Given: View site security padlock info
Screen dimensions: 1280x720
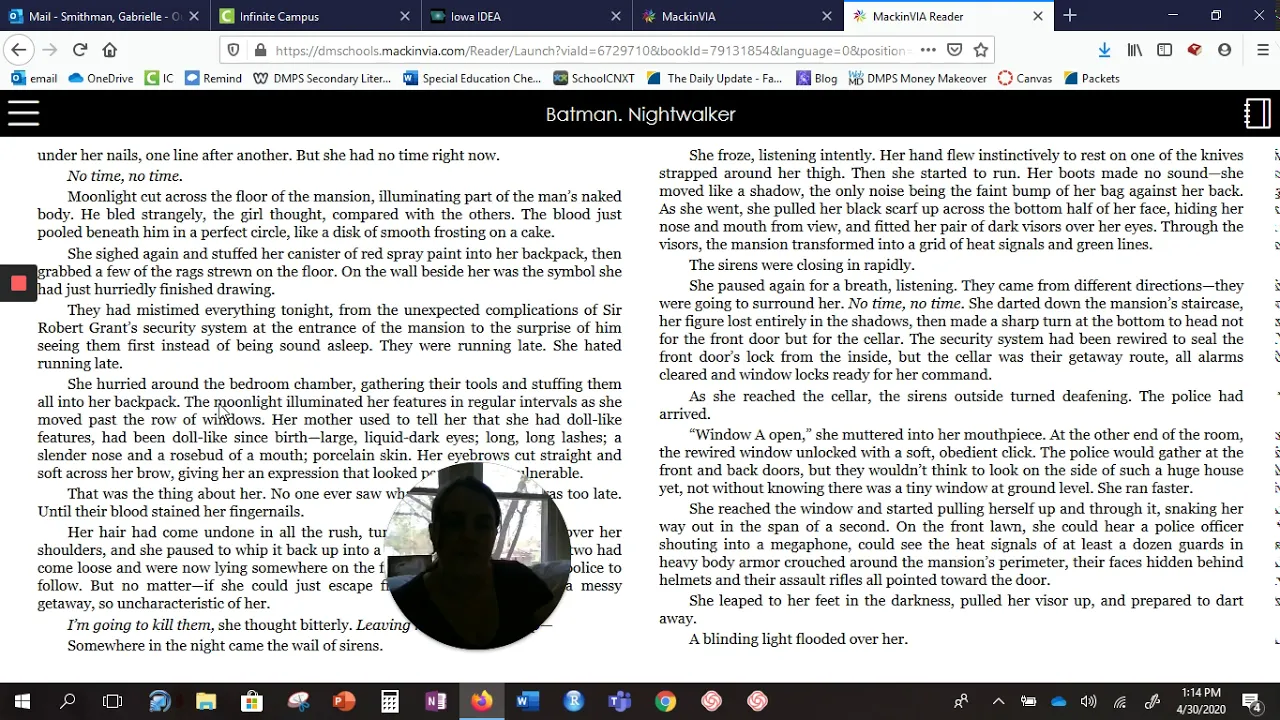Looking at the screenshot, I should pyautogui.click(x=260, y=50).
